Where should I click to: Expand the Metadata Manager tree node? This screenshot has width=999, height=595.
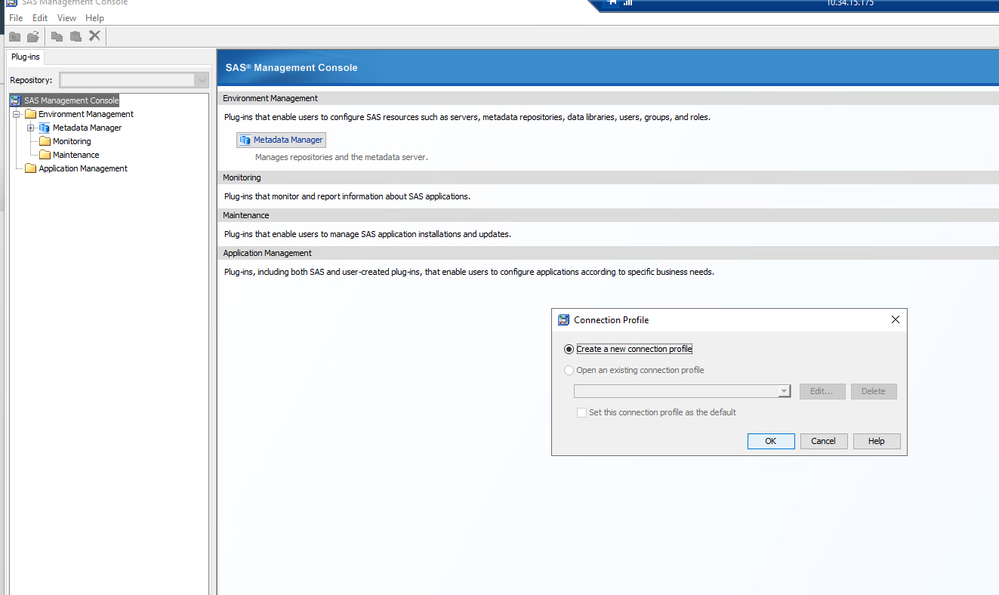[x=31, y=127]
